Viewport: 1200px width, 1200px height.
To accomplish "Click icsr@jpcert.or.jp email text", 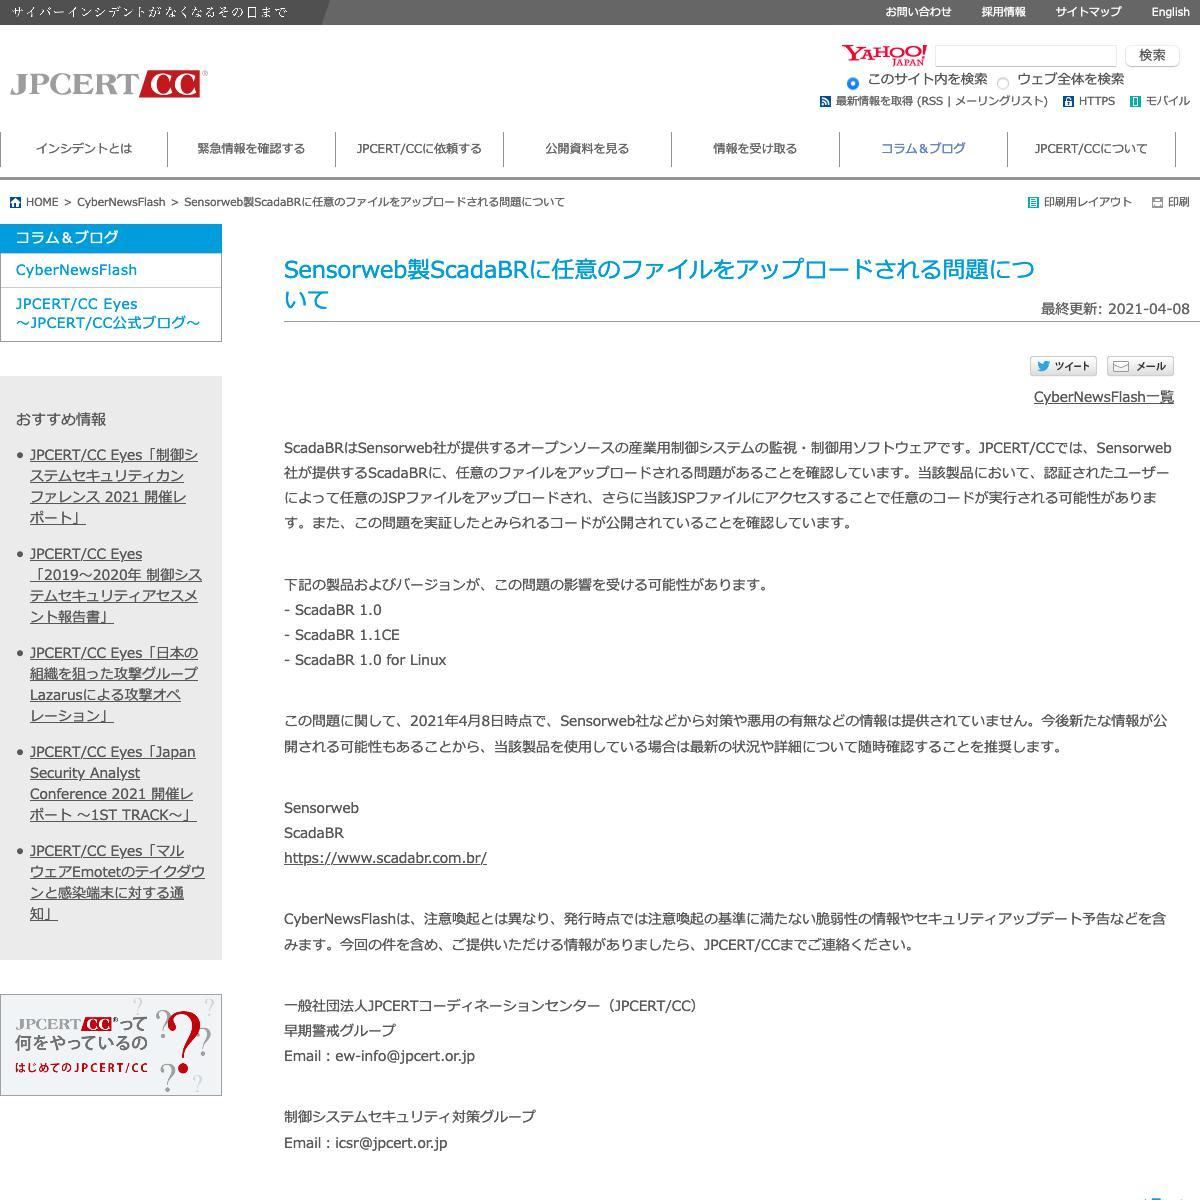I will tap(391, 1143).
